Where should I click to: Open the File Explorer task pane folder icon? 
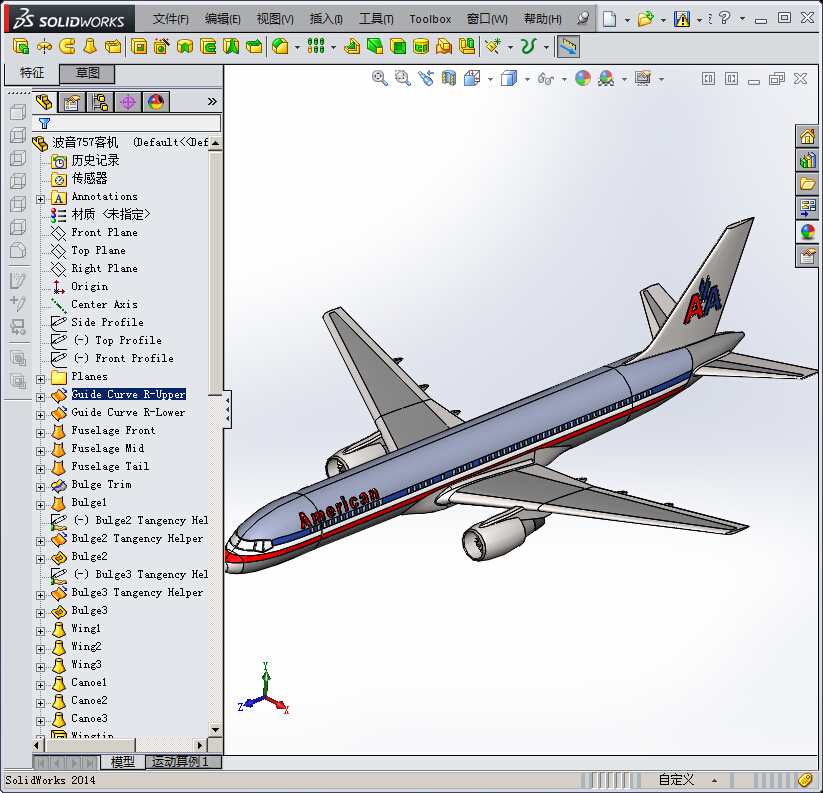click(807, 184)
